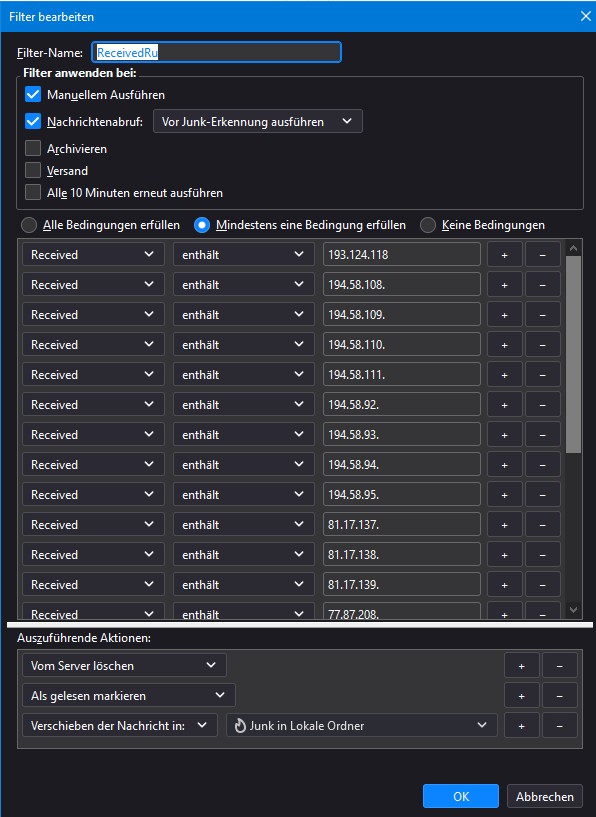Add an action after Verschieben der Nachricht
Screen dimensions: 596x817
pyautogui.click(x=522, y=726)
